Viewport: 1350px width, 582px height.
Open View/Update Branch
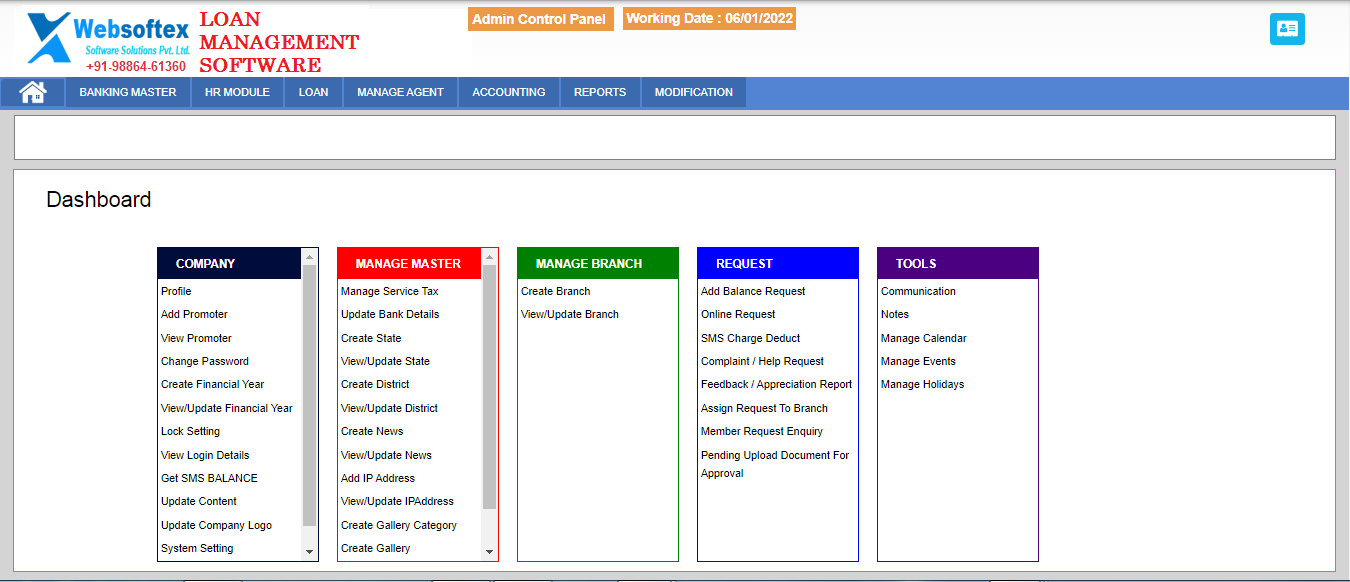pyautogui.click(x=570, y=314)
